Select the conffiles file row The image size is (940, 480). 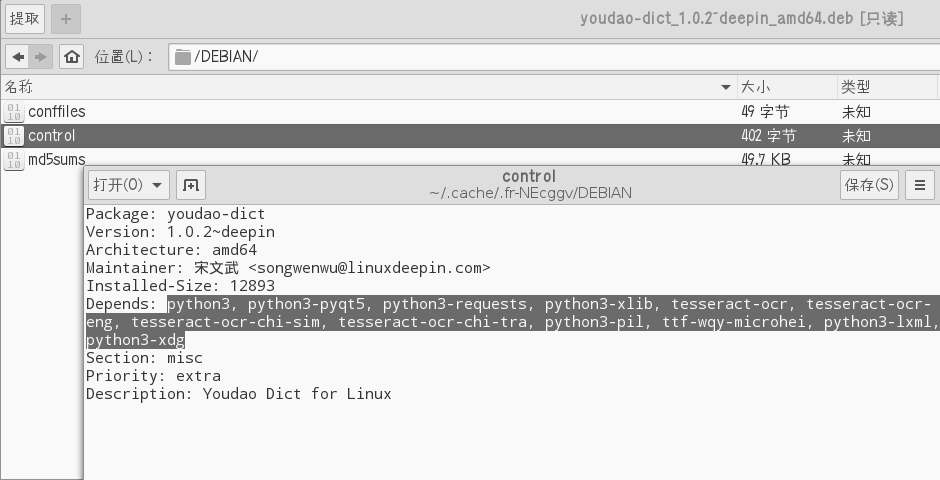[x=470, y=112]
